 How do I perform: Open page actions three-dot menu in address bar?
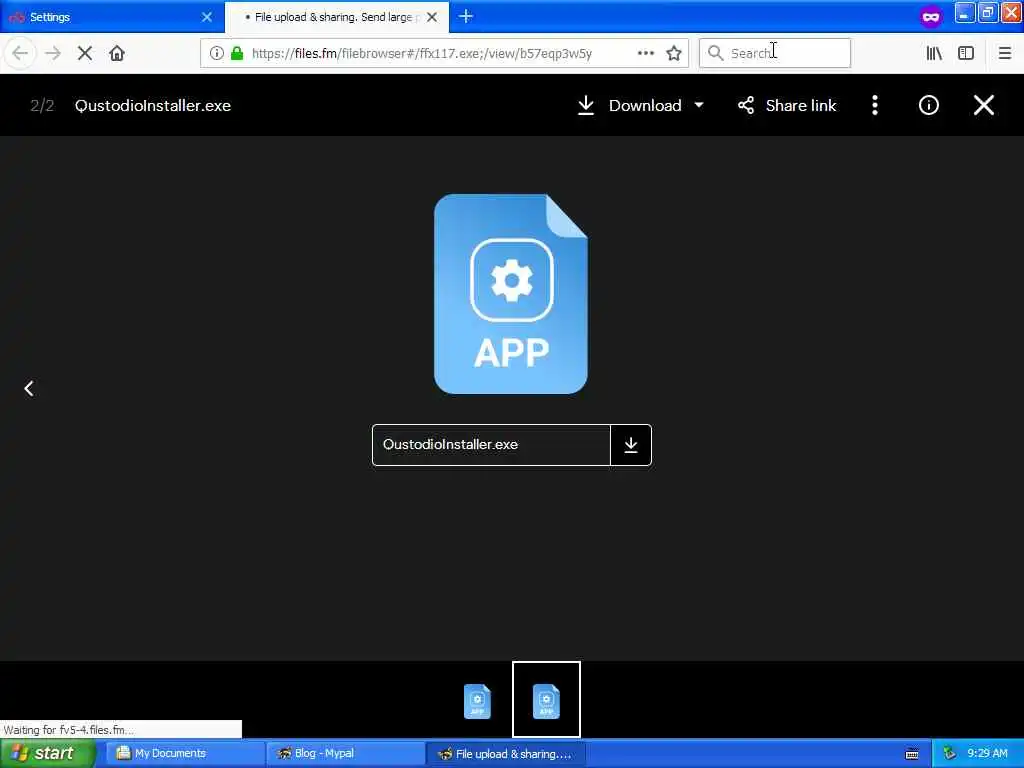pos(645,53)
